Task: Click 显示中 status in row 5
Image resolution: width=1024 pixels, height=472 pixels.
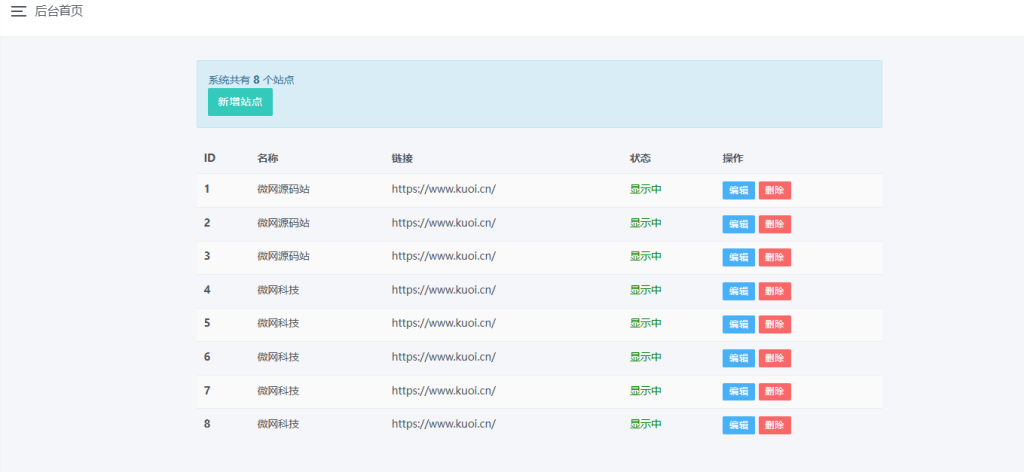Action: [645, 323]
